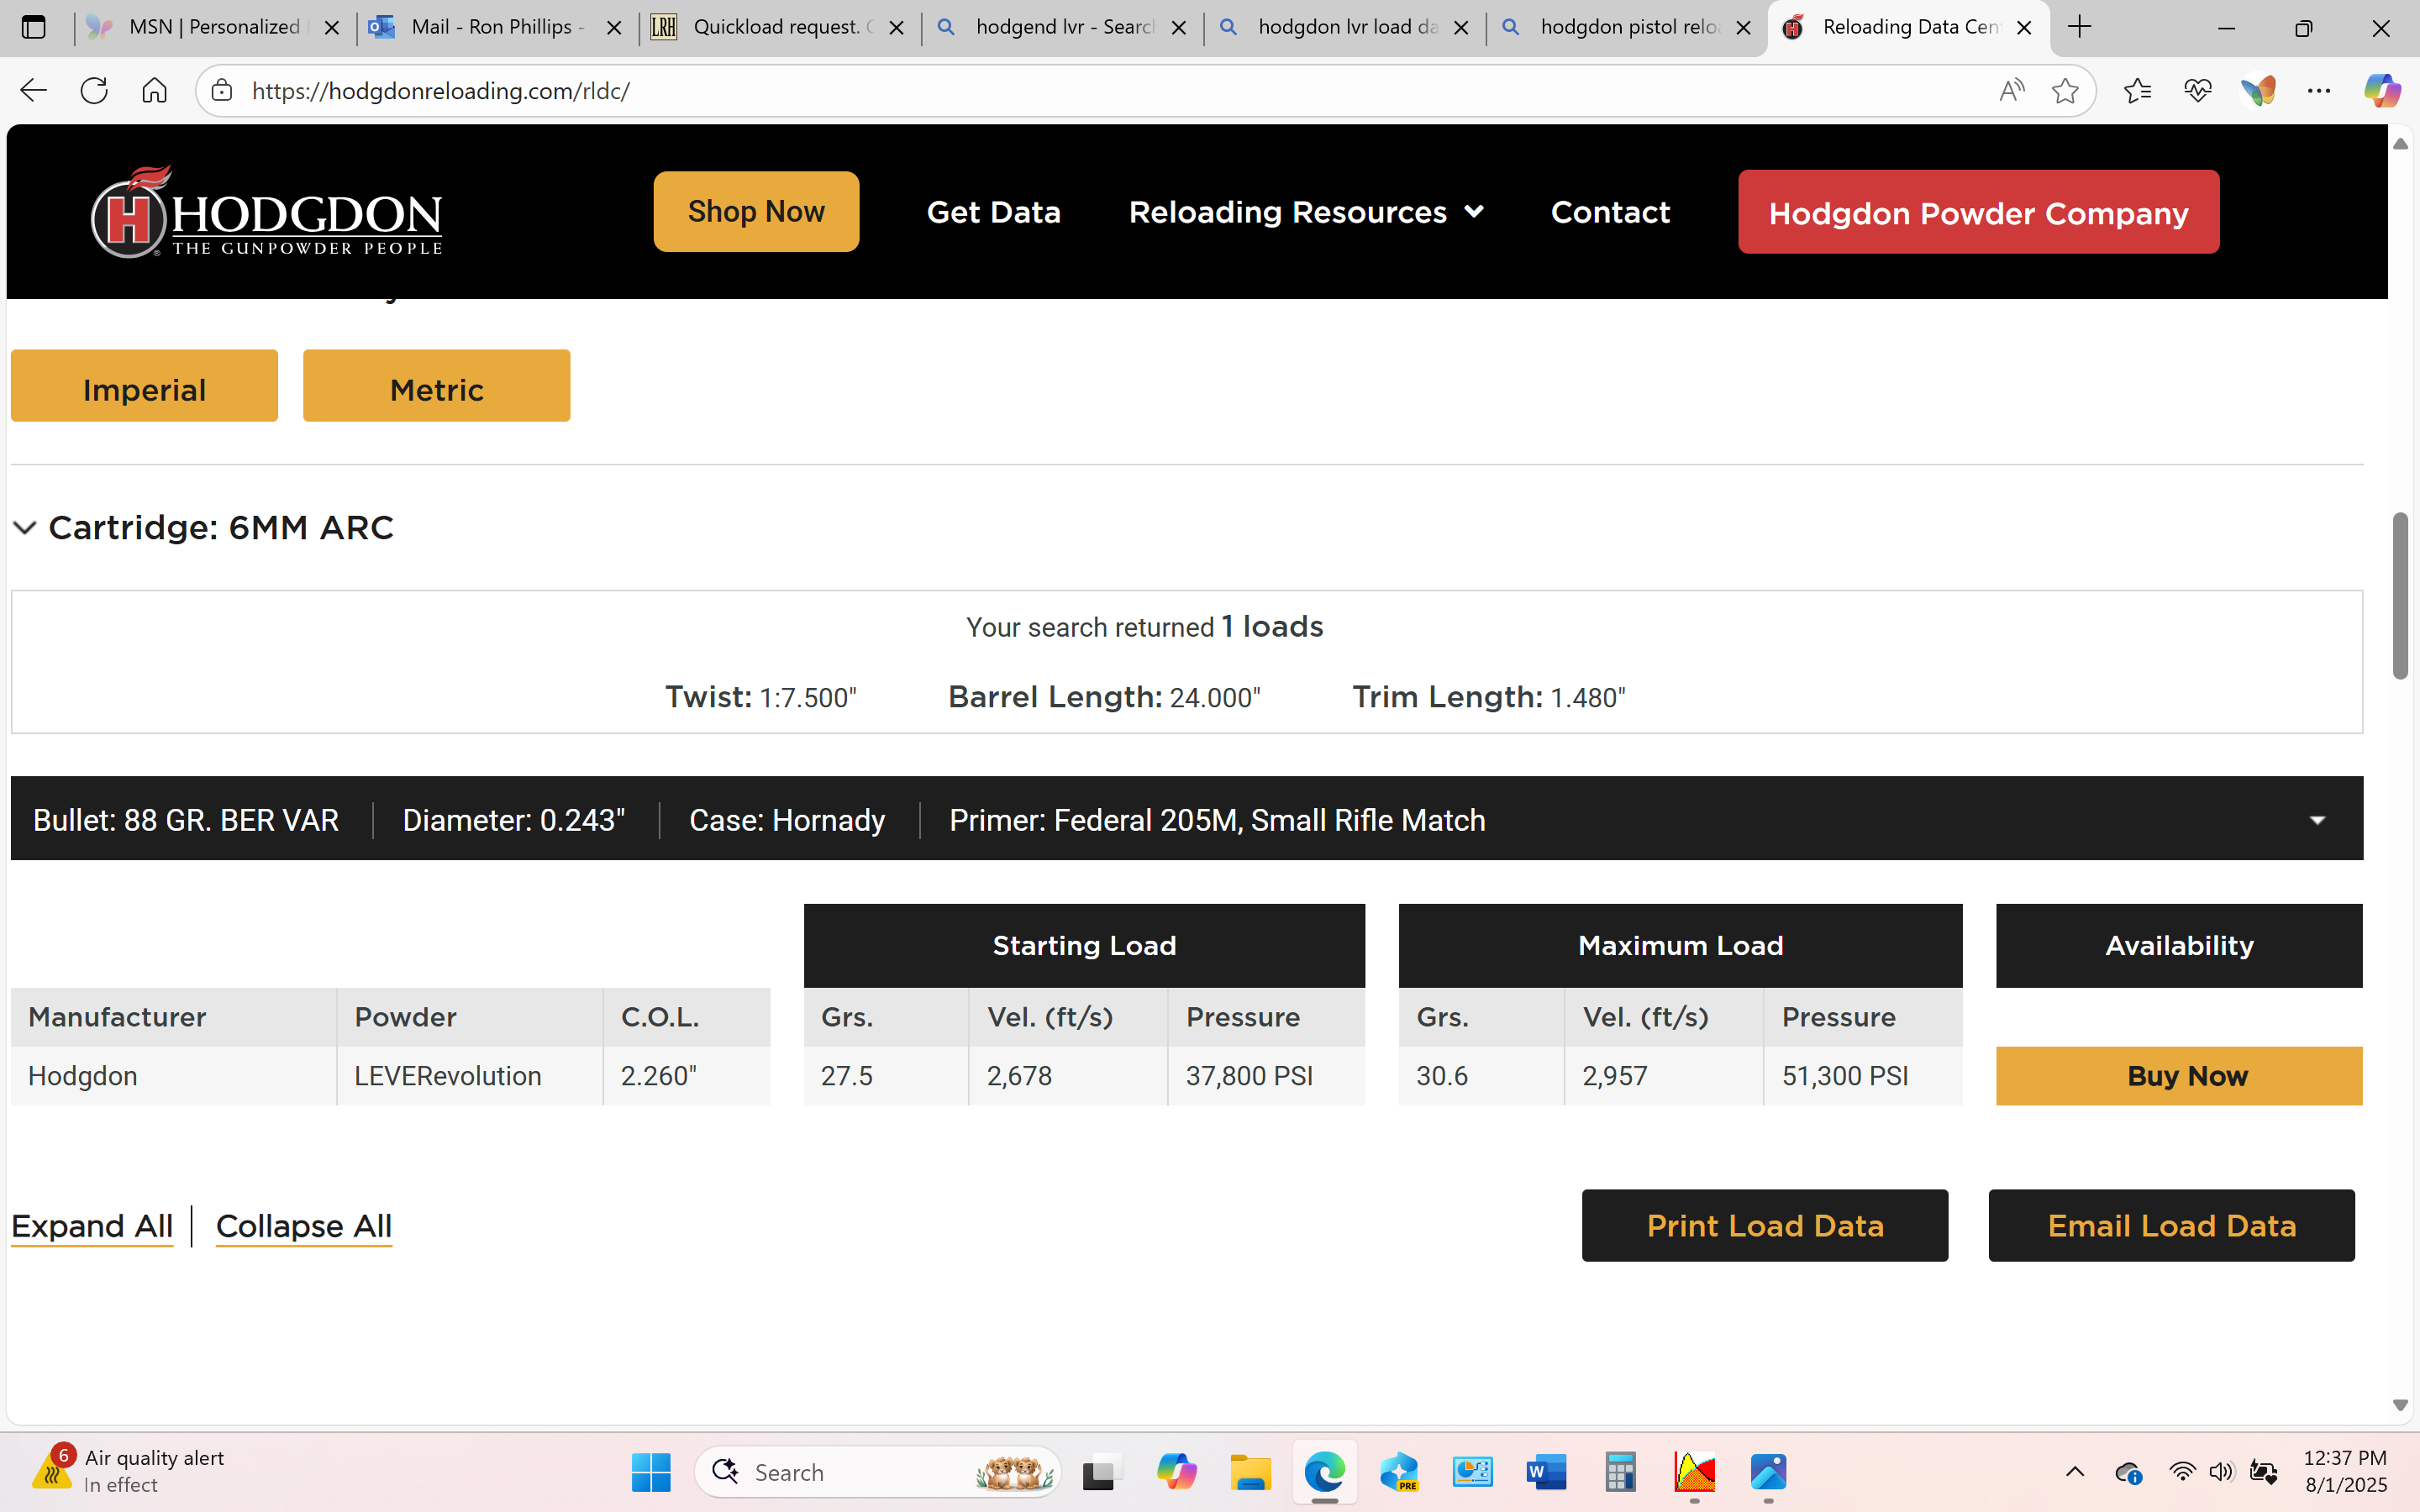This screenshot has height=1512, width=2420.
Task: Open the Air quality alert widget
Action: (128, 1471)
